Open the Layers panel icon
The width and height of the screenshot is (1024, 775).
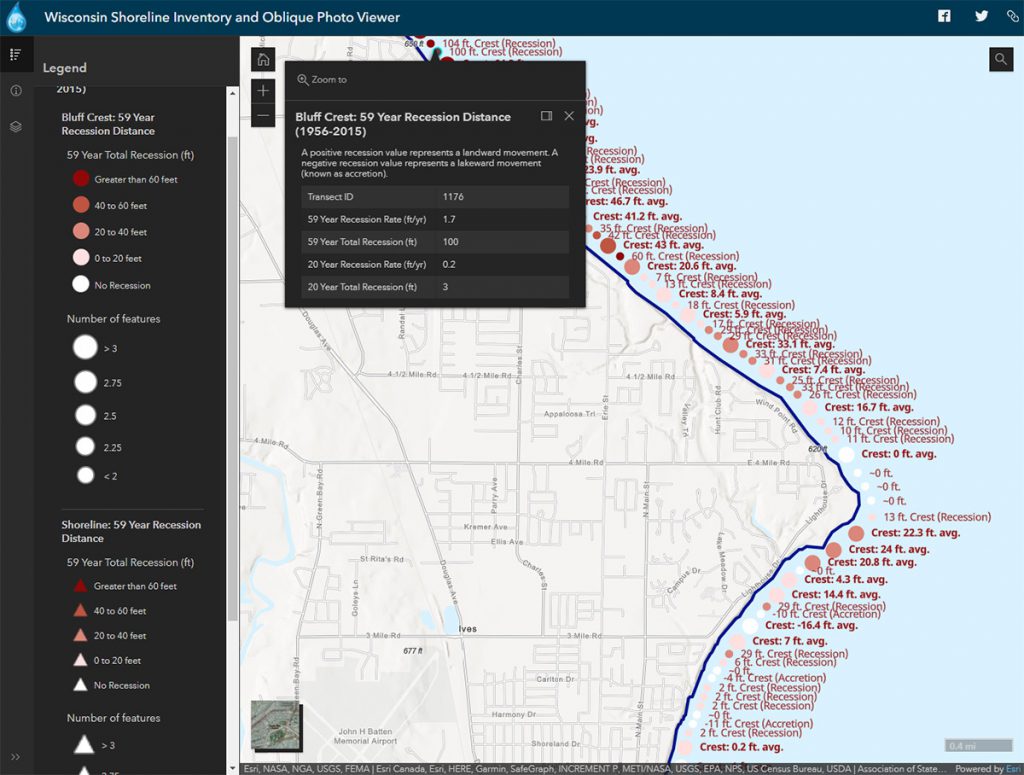tap(16, 126)
